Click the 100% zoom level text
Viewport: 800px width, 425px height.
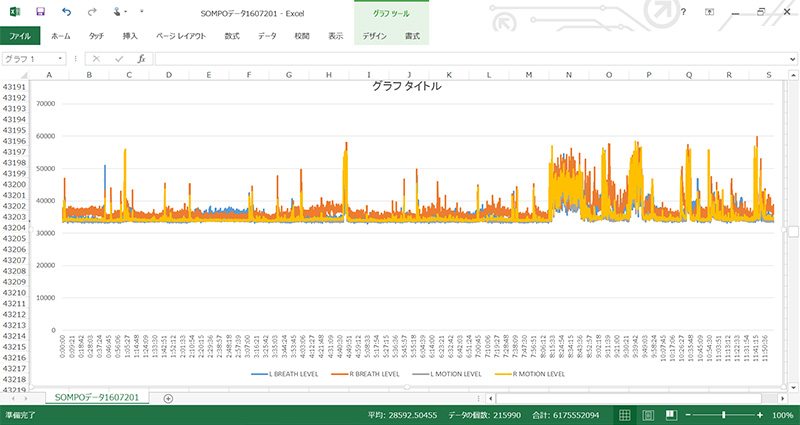(783, 415)
